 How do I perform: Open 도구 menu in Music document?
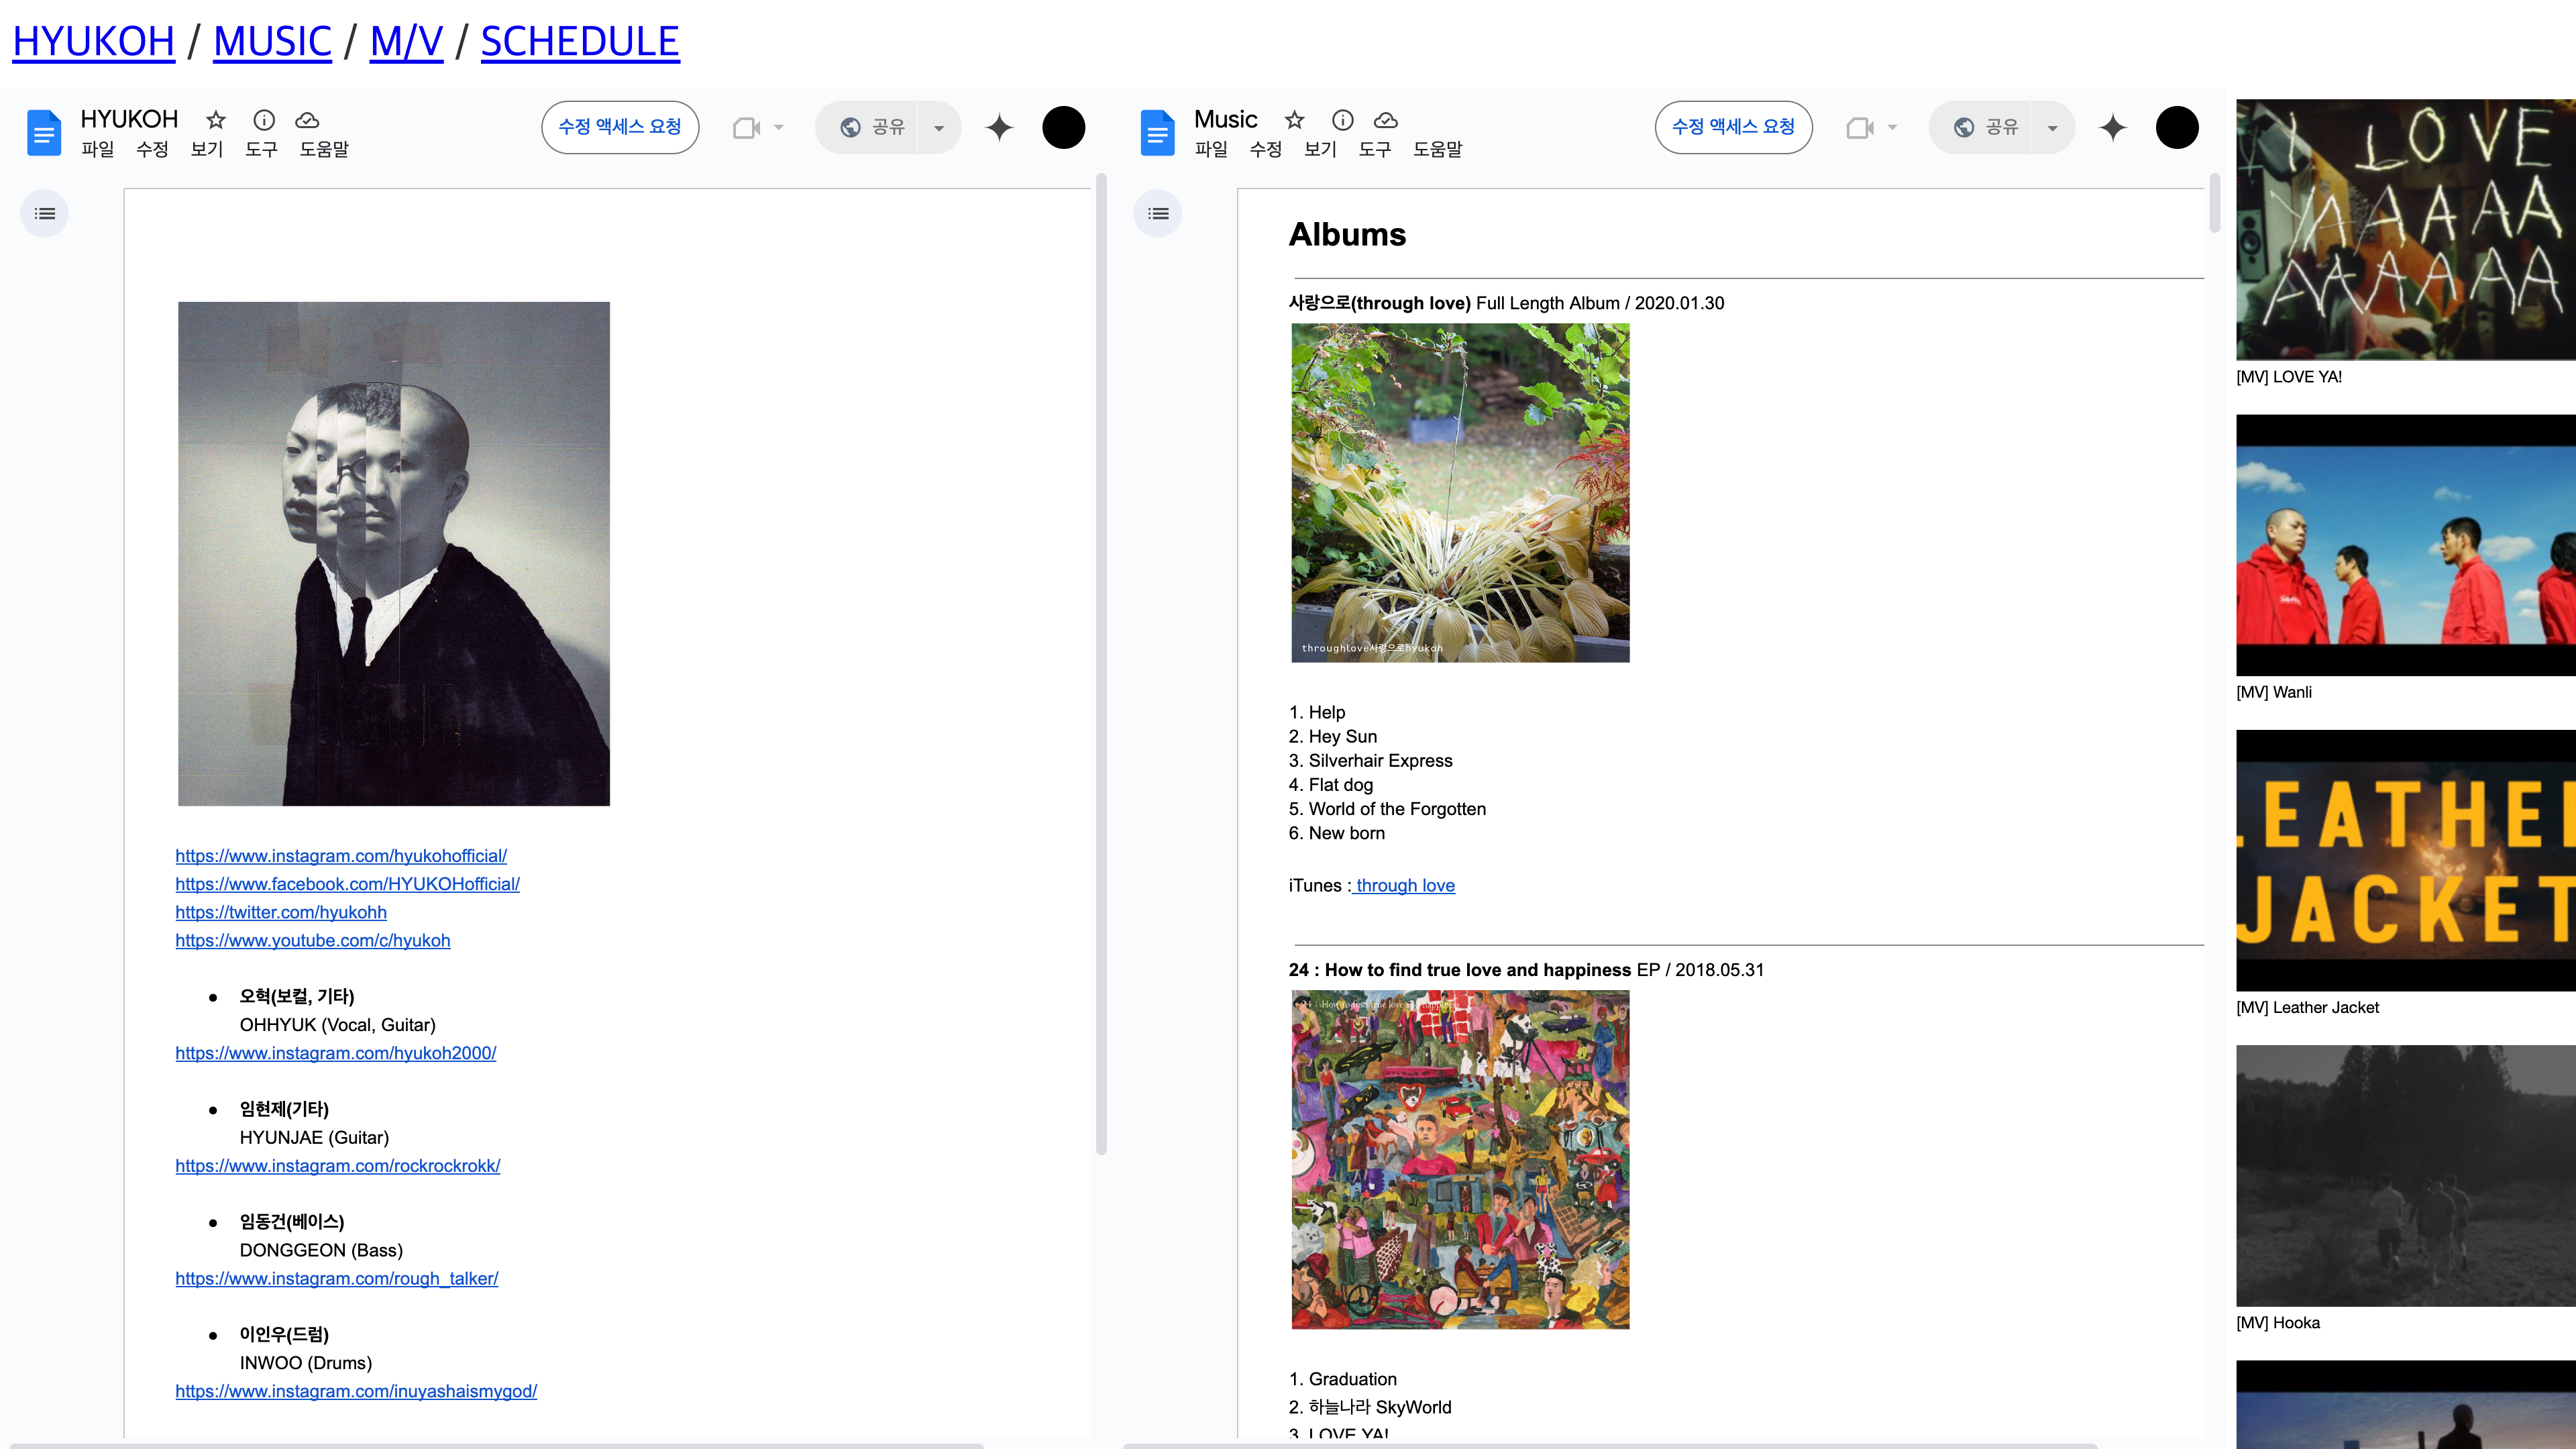point(1375,149)
